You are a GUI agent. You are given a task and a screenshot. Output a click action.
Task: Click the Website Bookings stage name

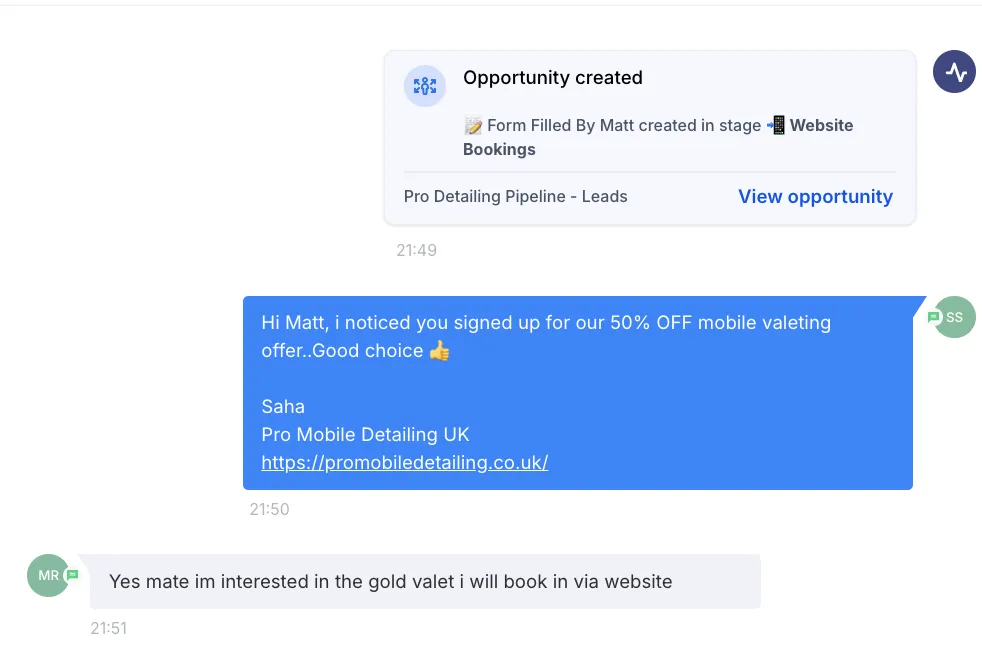tap(658, 137)
